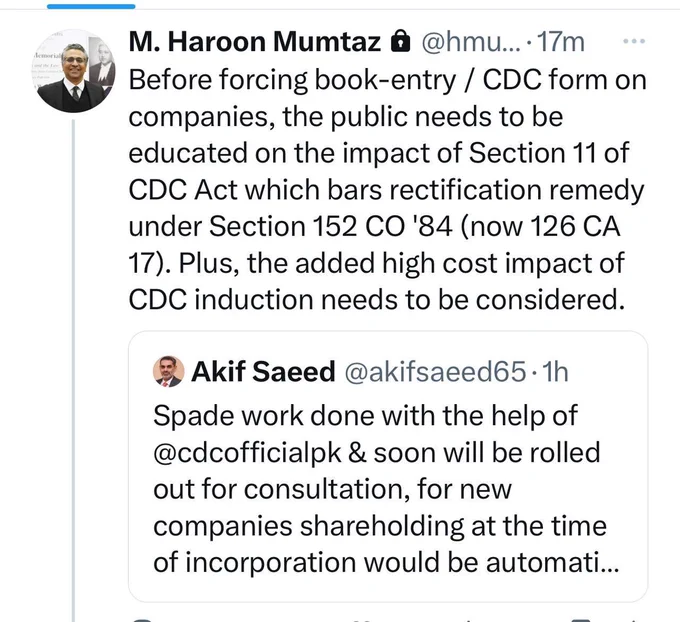The height and width of the screenshot is (622, 680).
Task: Click the vertical thread connector line
Action: (73, 370)
